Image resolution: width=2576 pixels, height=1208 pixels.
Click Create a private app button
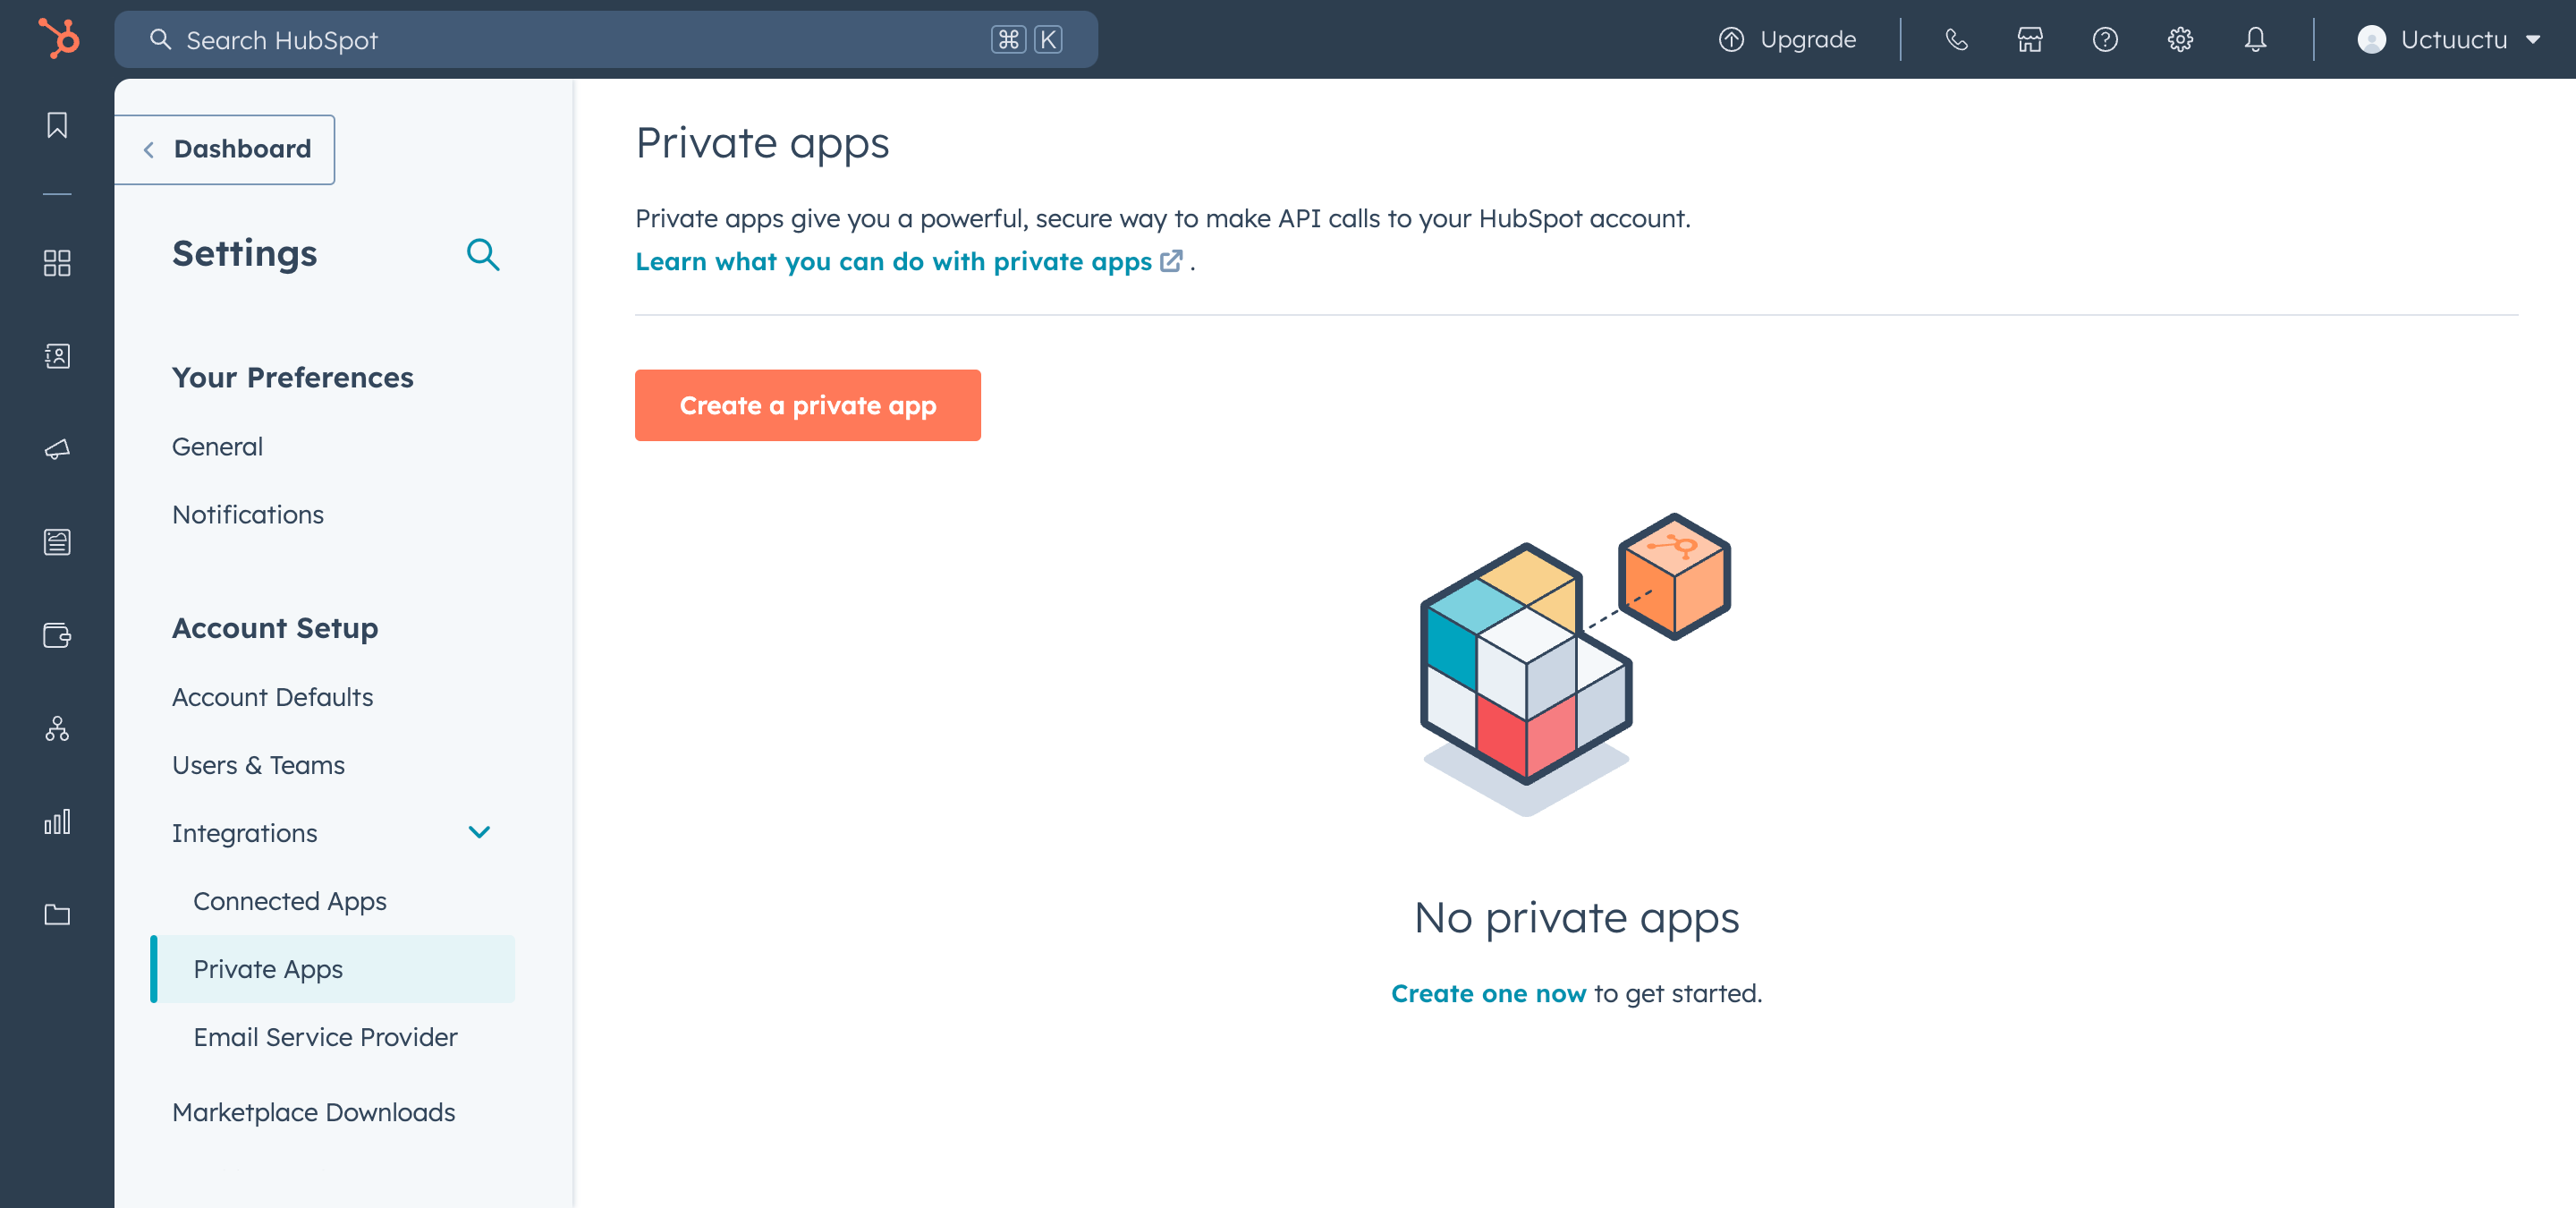click(x=808, y=405)
